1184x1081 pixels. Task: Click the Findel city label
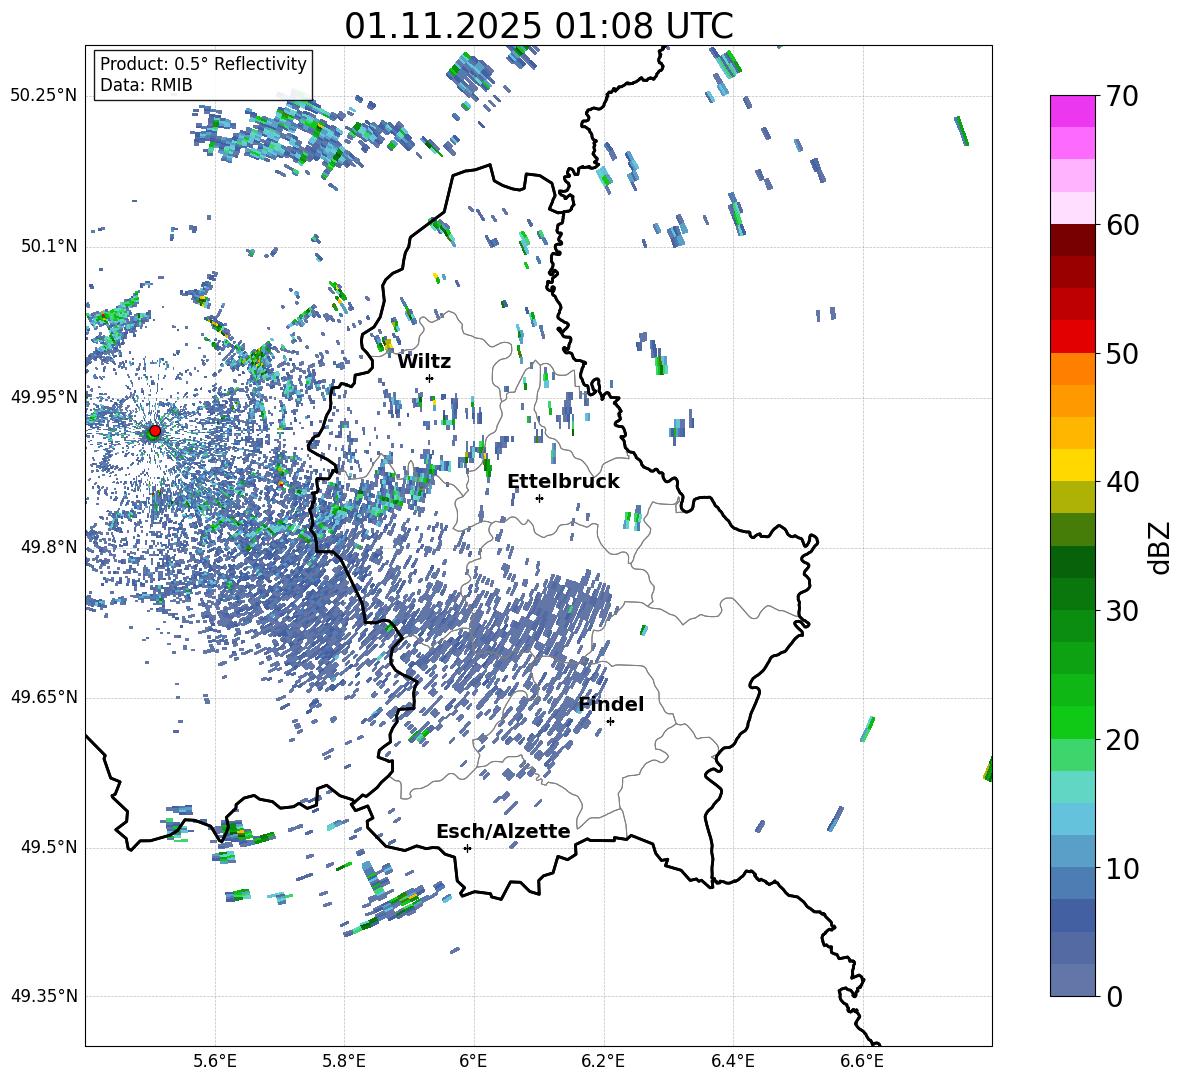point(611,704)
